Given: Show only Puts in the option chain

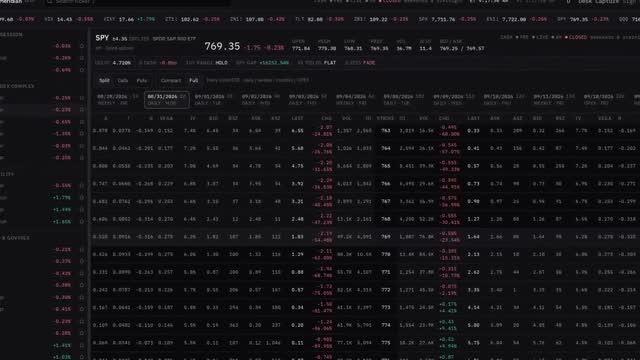Looking at the screenshot, I should pos(142,80).
